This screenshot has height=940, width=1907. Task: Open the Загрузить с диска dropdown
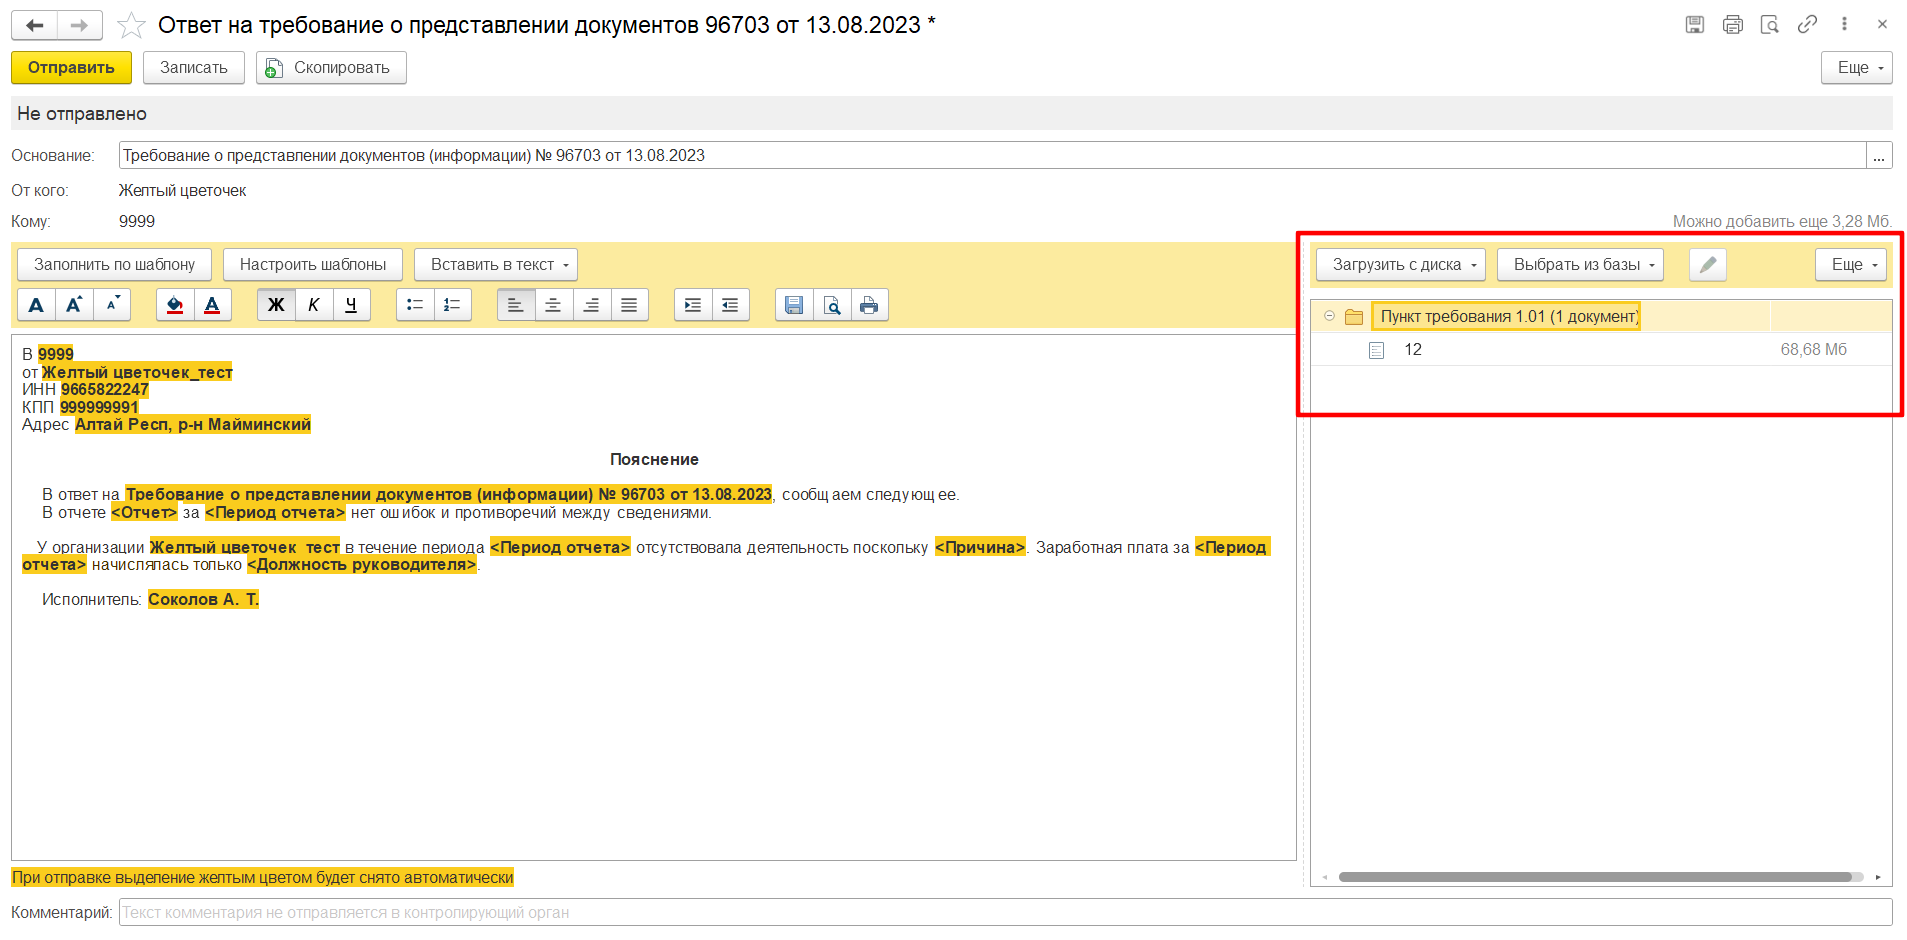[1401, 265]
